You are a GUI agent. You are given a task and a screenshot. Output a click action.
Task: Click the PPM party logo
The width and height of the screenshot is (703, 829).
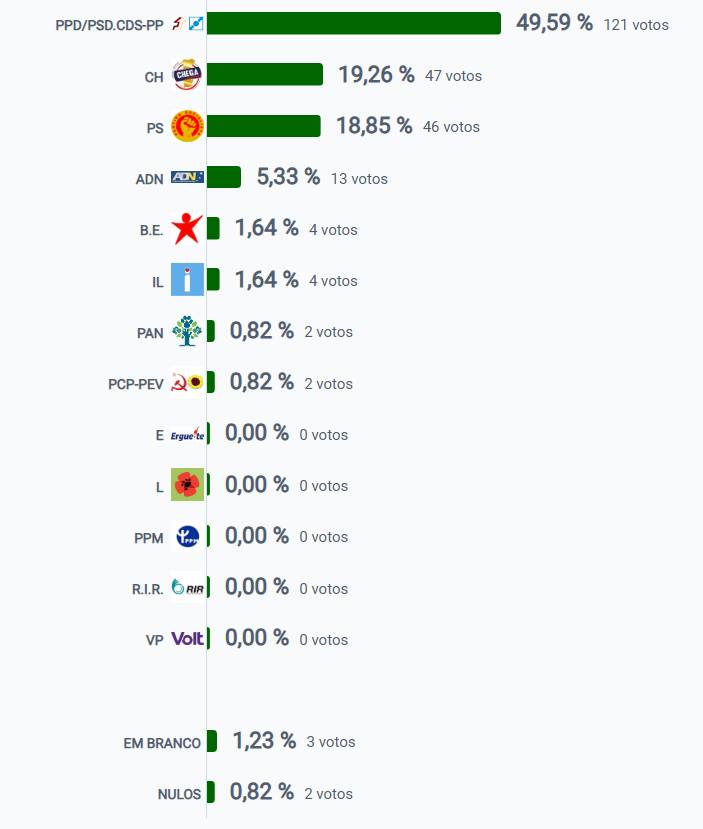point(187,537)
